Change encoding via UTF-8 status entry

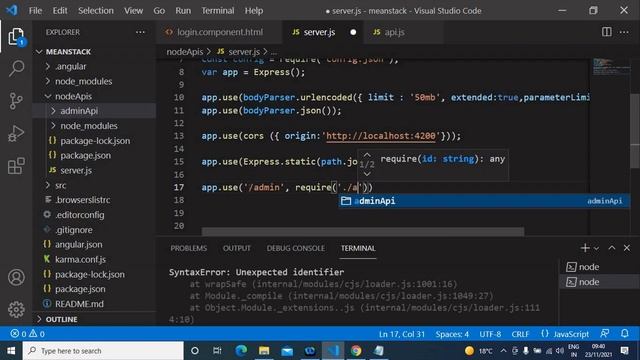pos(490,334)
